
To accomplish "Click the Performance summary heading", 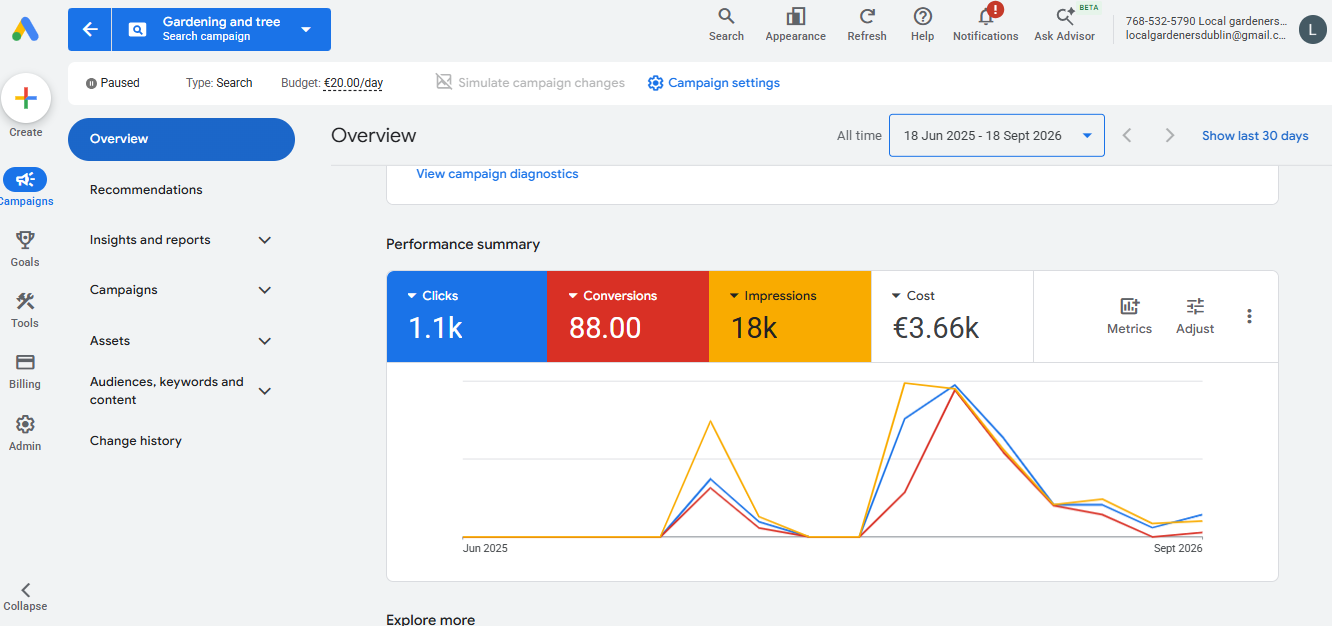I will (x=463, y=244).
